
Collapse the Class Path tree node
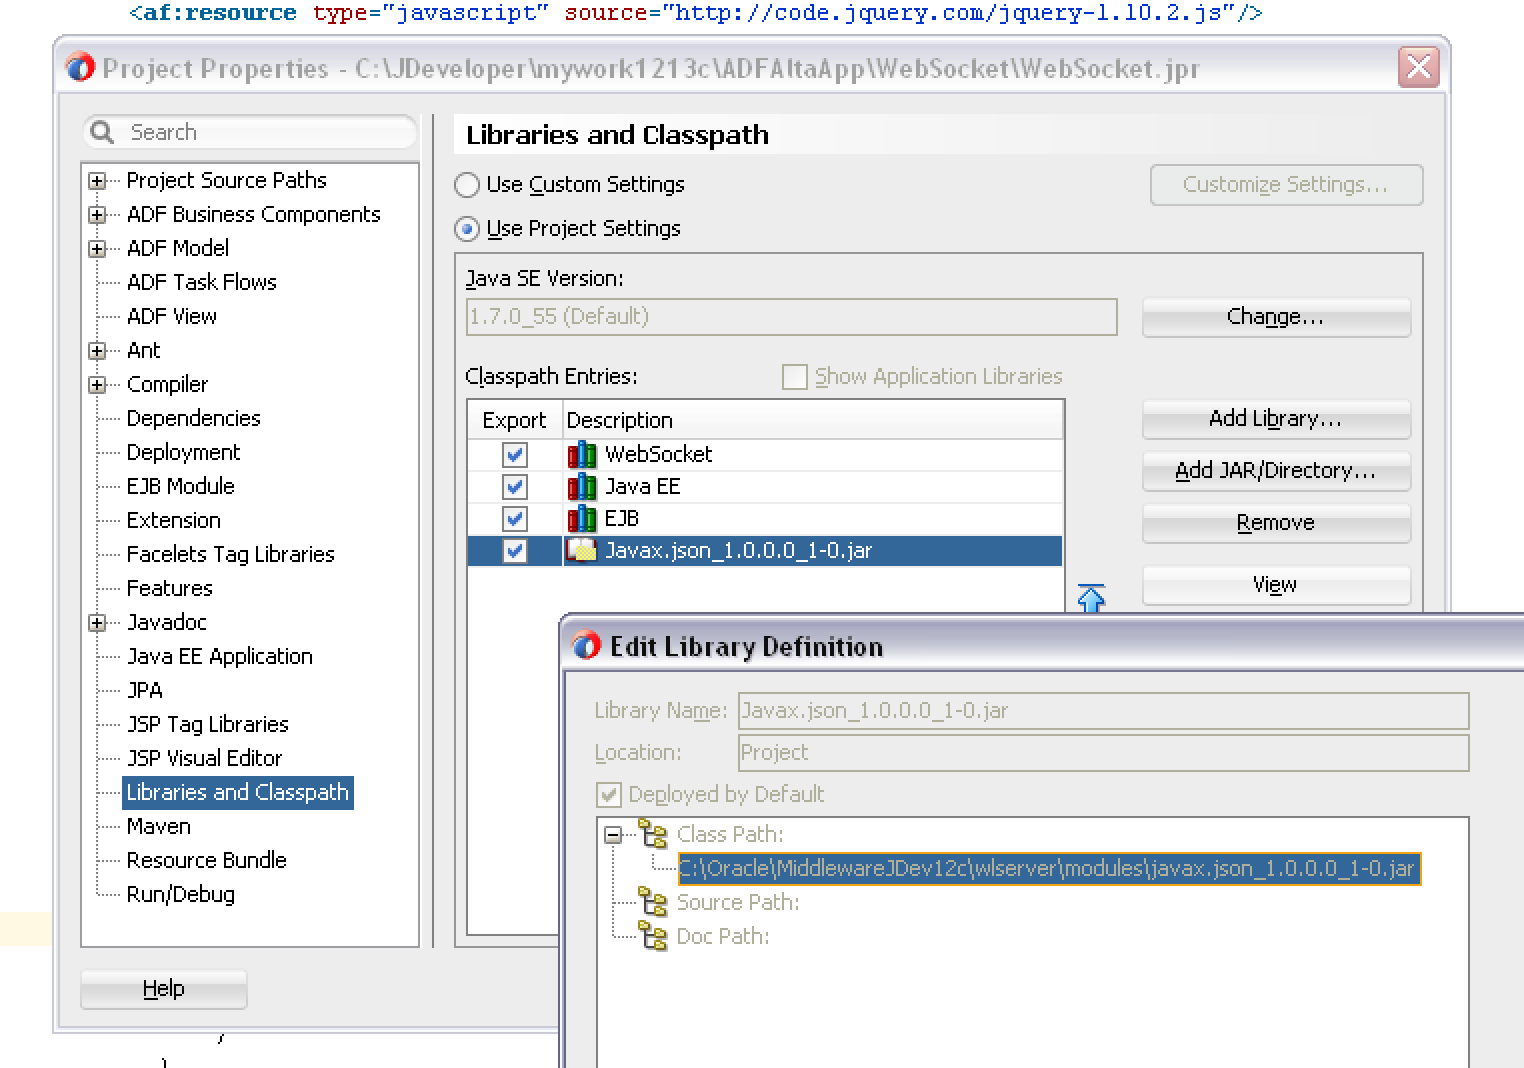612,834
